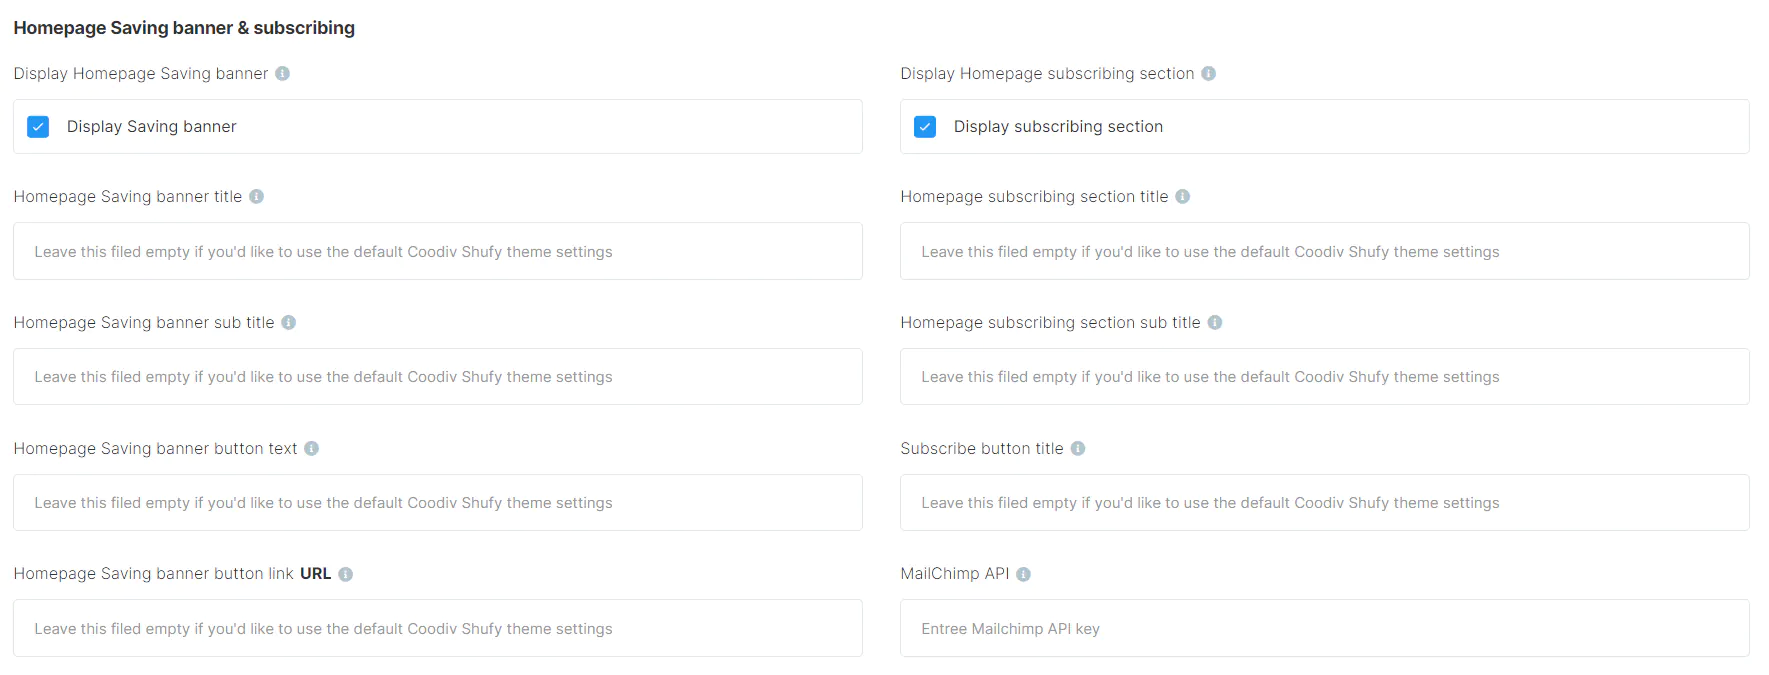The width and height of the screenshot is (1769, 675).
Task: Click the MailChimp API key input field
Action: [1324, 628]
